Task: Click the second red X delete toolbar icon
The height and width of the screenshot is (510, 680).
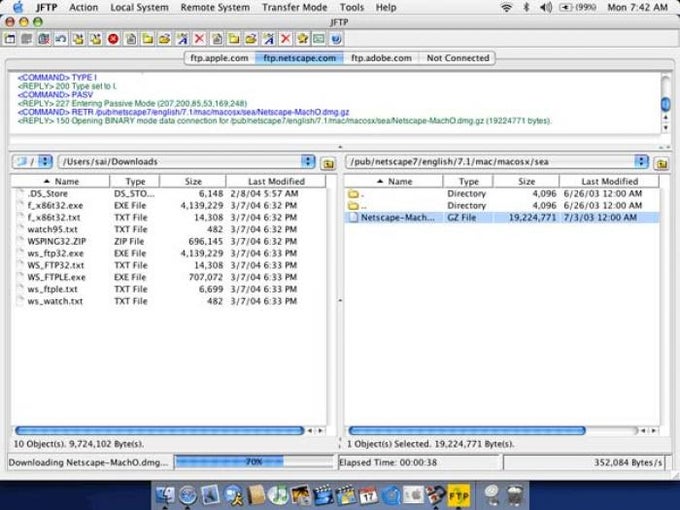Action: [x=285, y=39]
